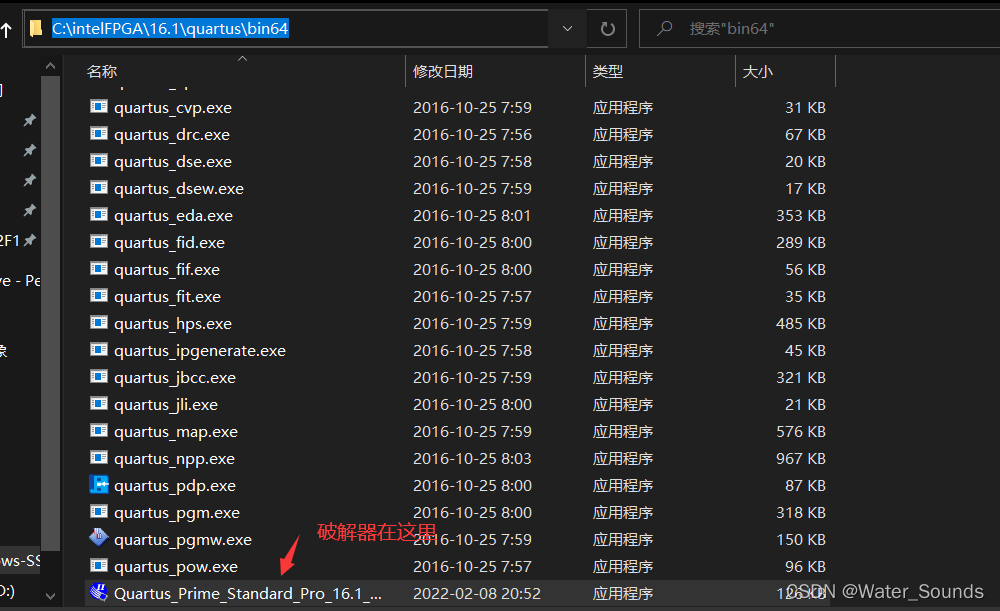Click the quartus_npp.exe file icon
Screen dimensions: 1000x611
[99, 457]
